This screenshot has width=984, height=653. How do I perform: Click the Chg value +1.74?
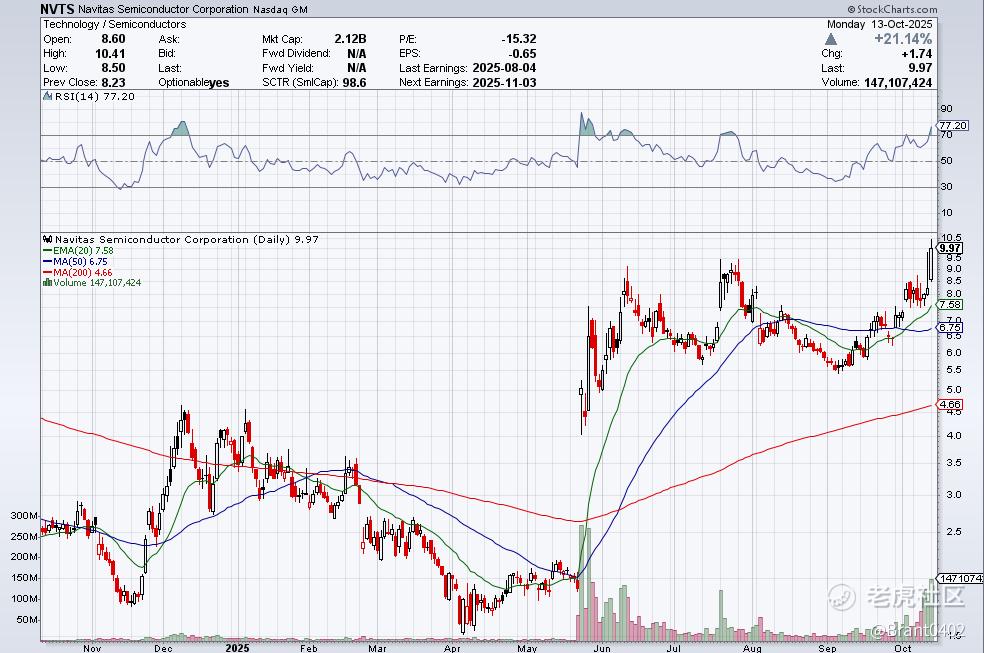(917, 53)
